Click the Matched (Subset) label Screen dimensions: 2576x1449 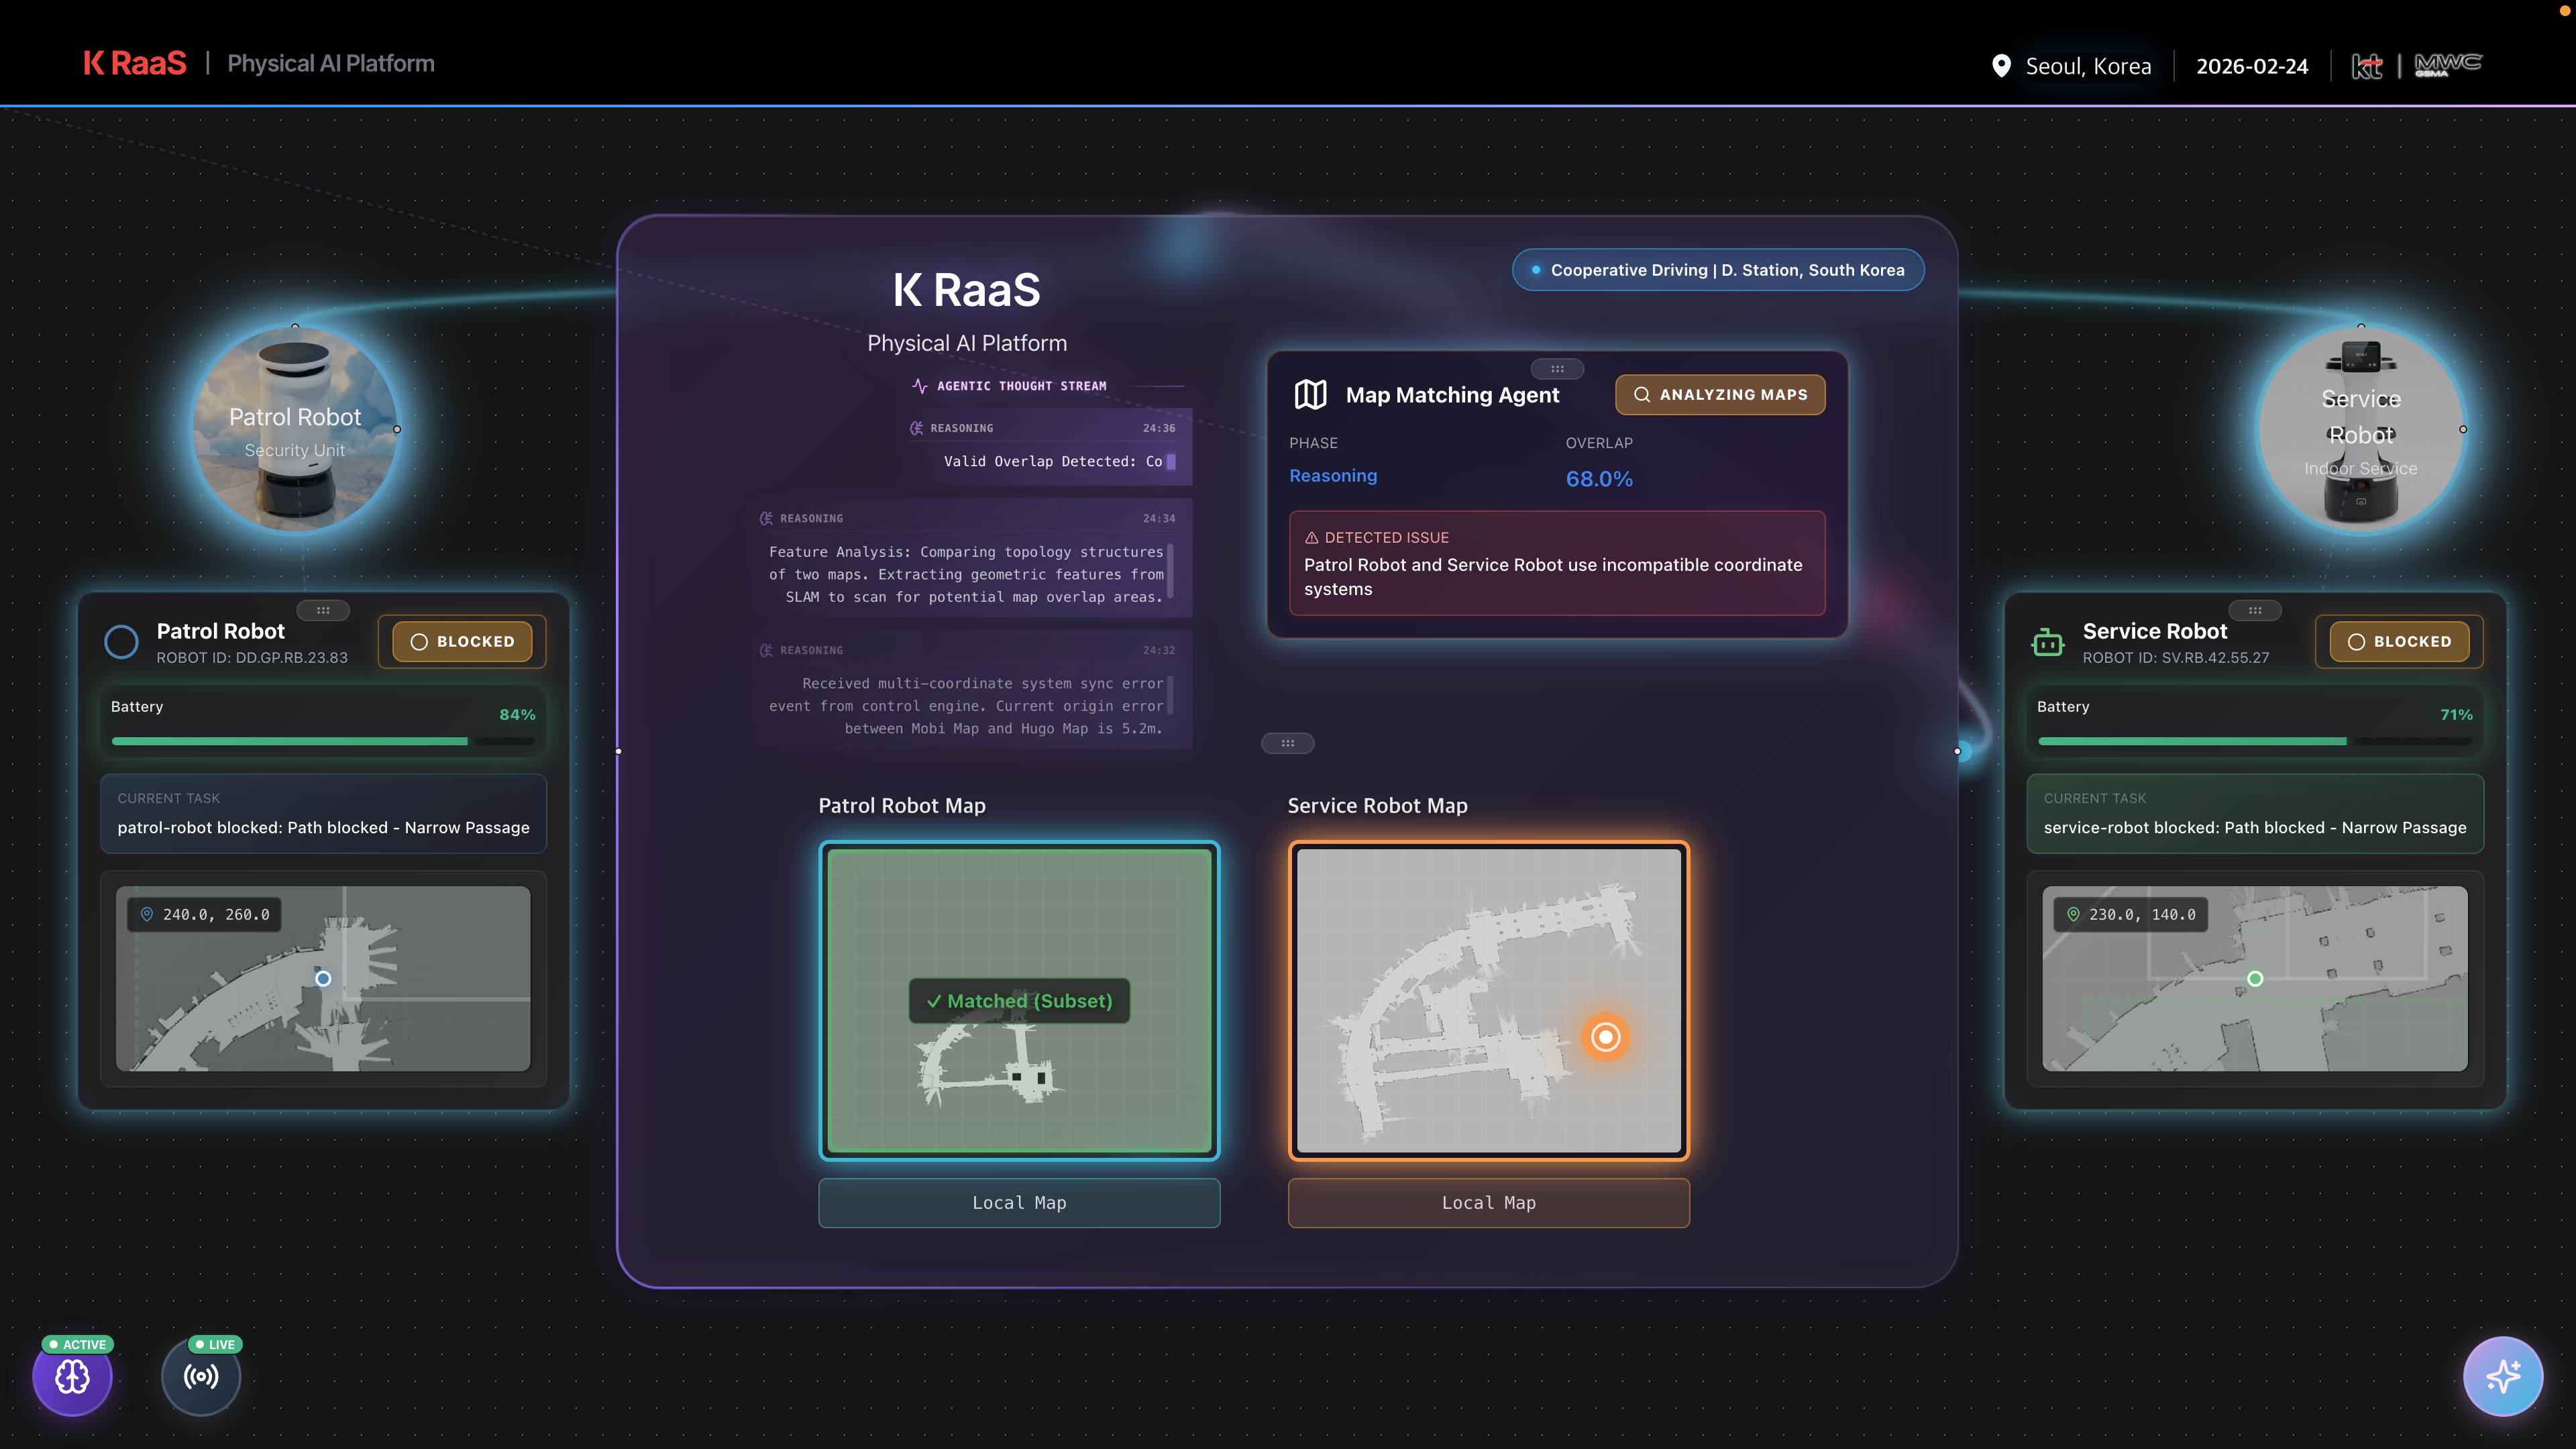click(x=1019, y=1001)
